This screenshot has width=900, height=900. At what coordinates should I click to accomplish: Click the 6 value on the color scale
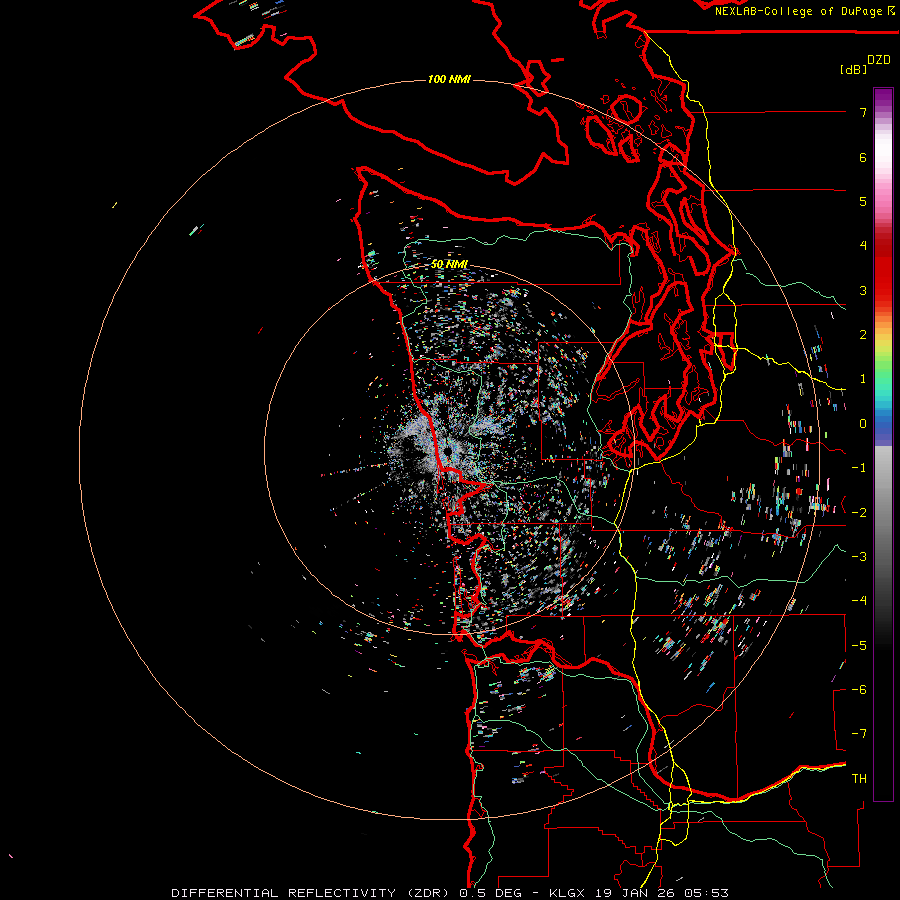pos(863,157)
